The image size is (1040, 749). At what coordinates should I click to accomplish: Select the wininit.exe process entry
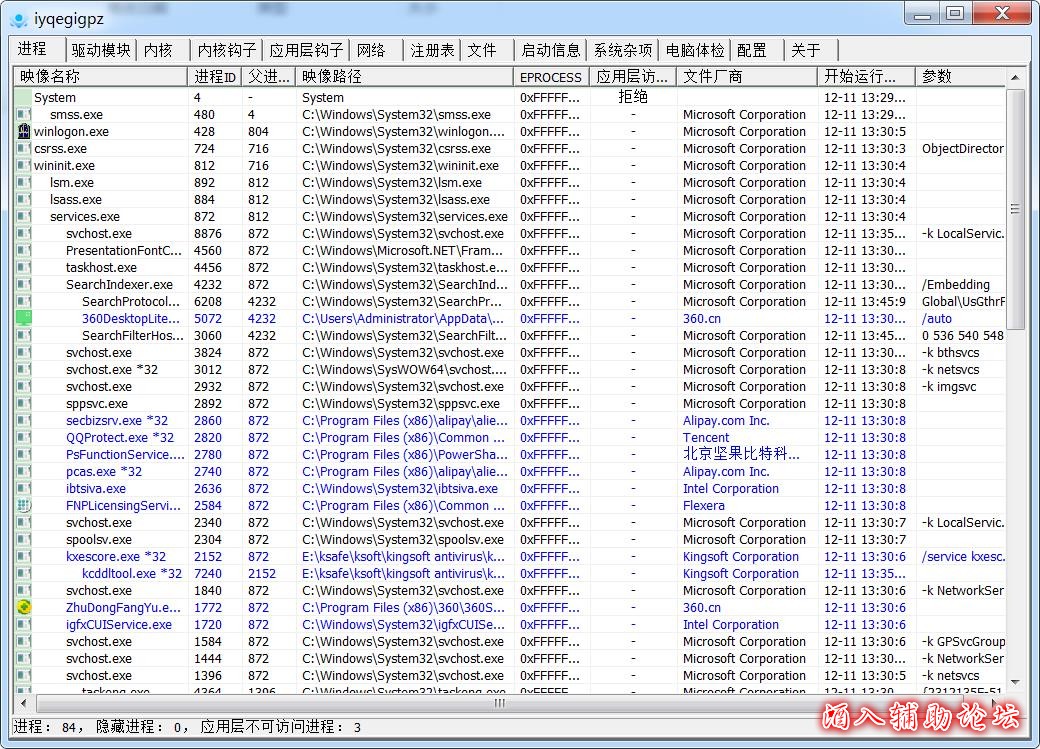[64, 166]
